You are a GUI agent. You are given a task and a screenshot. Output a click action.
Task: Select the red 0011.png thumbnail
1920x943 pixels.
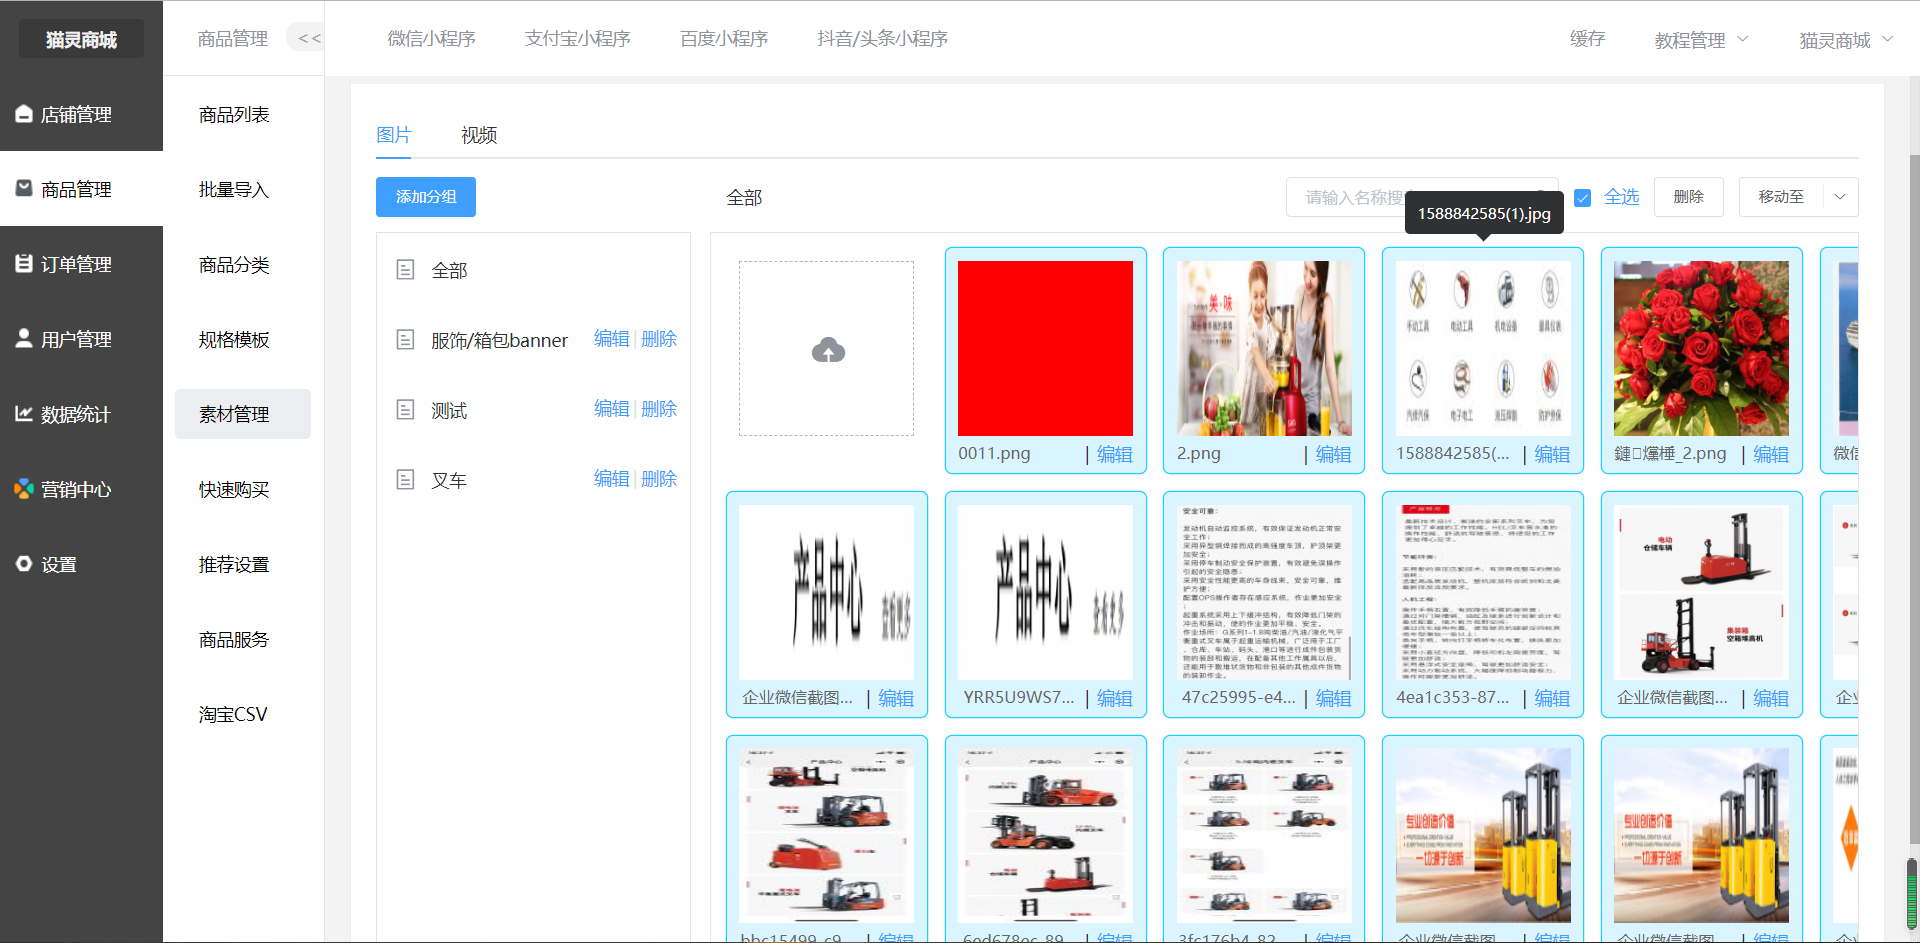[1045, 348]
